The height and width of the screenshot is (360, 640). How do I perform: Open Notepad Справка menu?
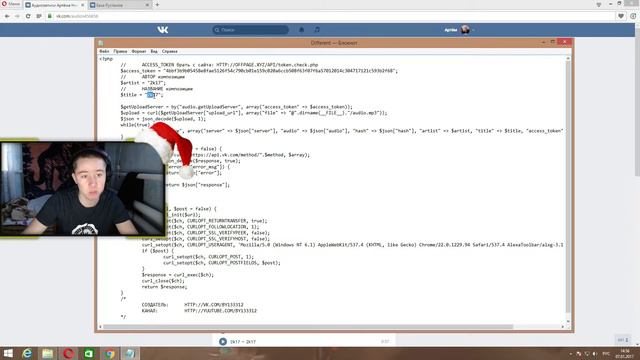(169, 51)
